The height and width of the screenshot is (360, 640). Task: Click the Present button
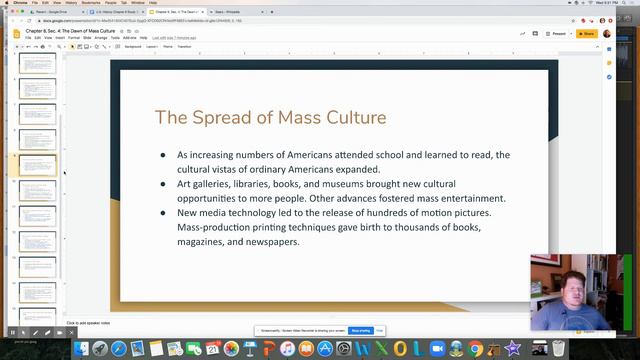[556, 34]
